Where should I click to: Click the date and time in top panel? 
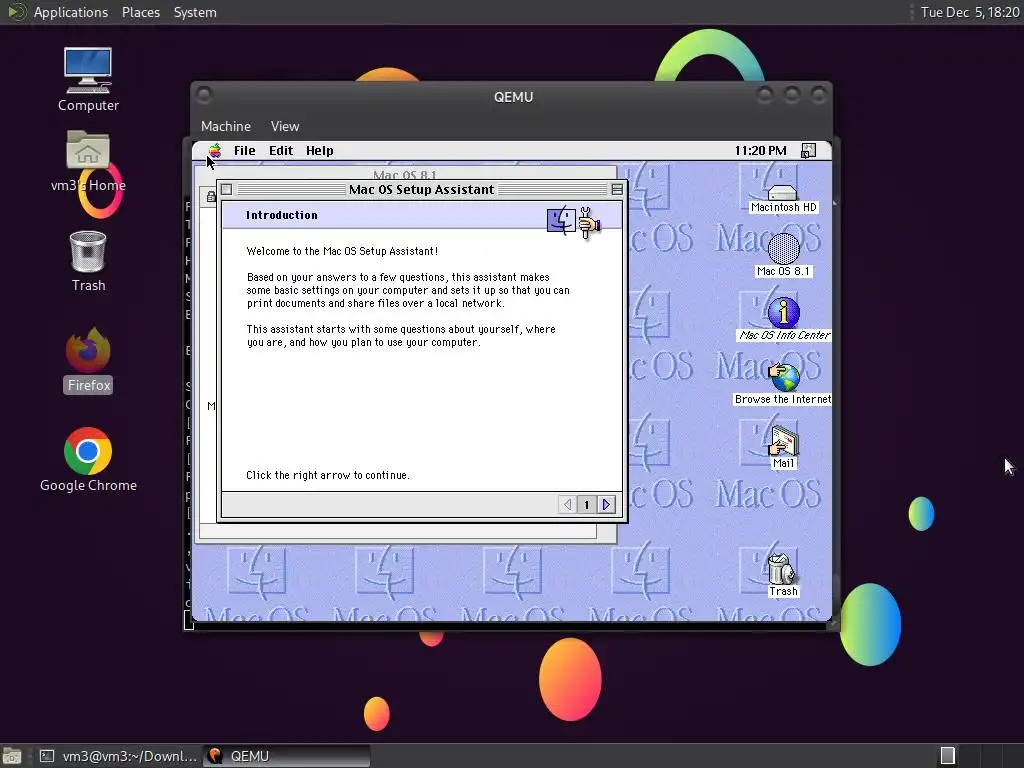[970, 12]
